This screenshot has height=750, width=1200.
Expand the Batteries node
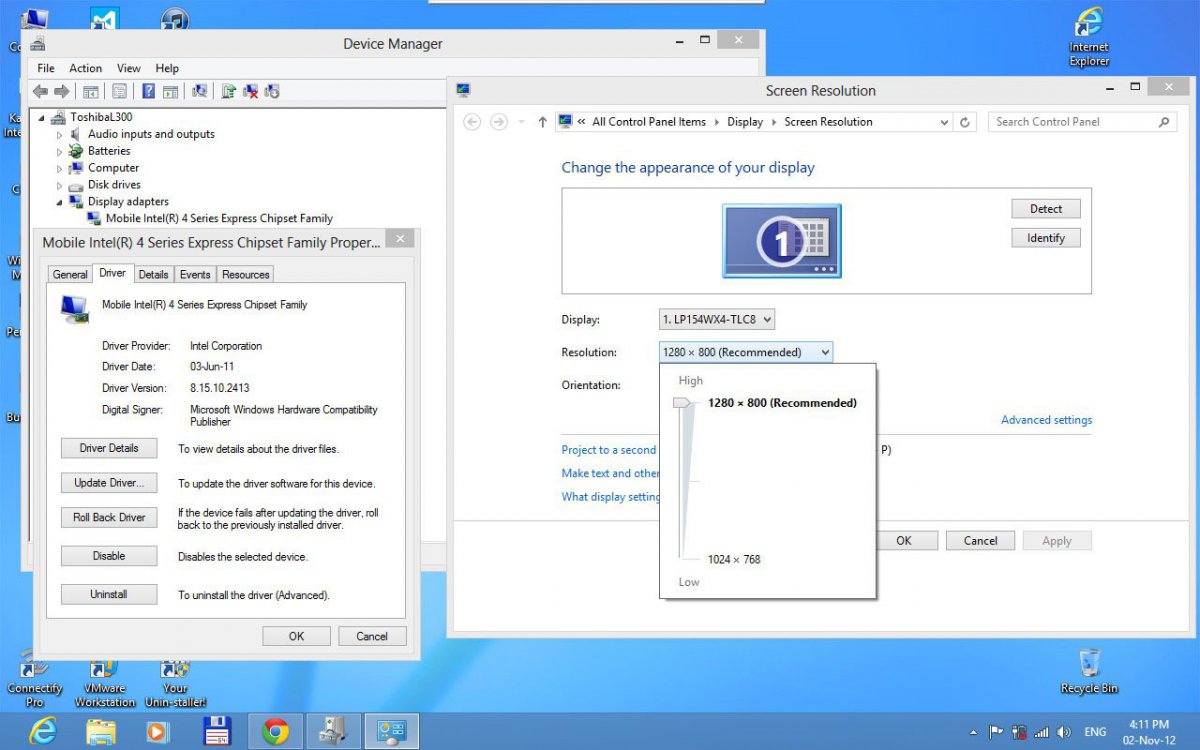tap(59, 151)
